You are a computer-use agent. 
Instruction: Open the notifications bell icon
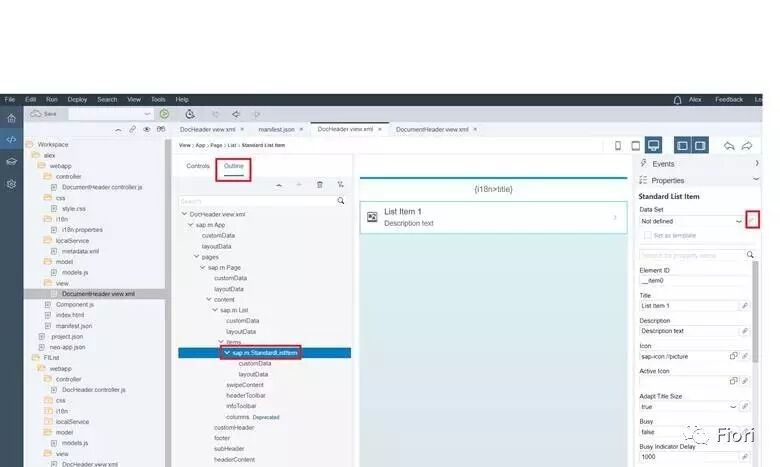pyautogui.click(x=678, y=100)
